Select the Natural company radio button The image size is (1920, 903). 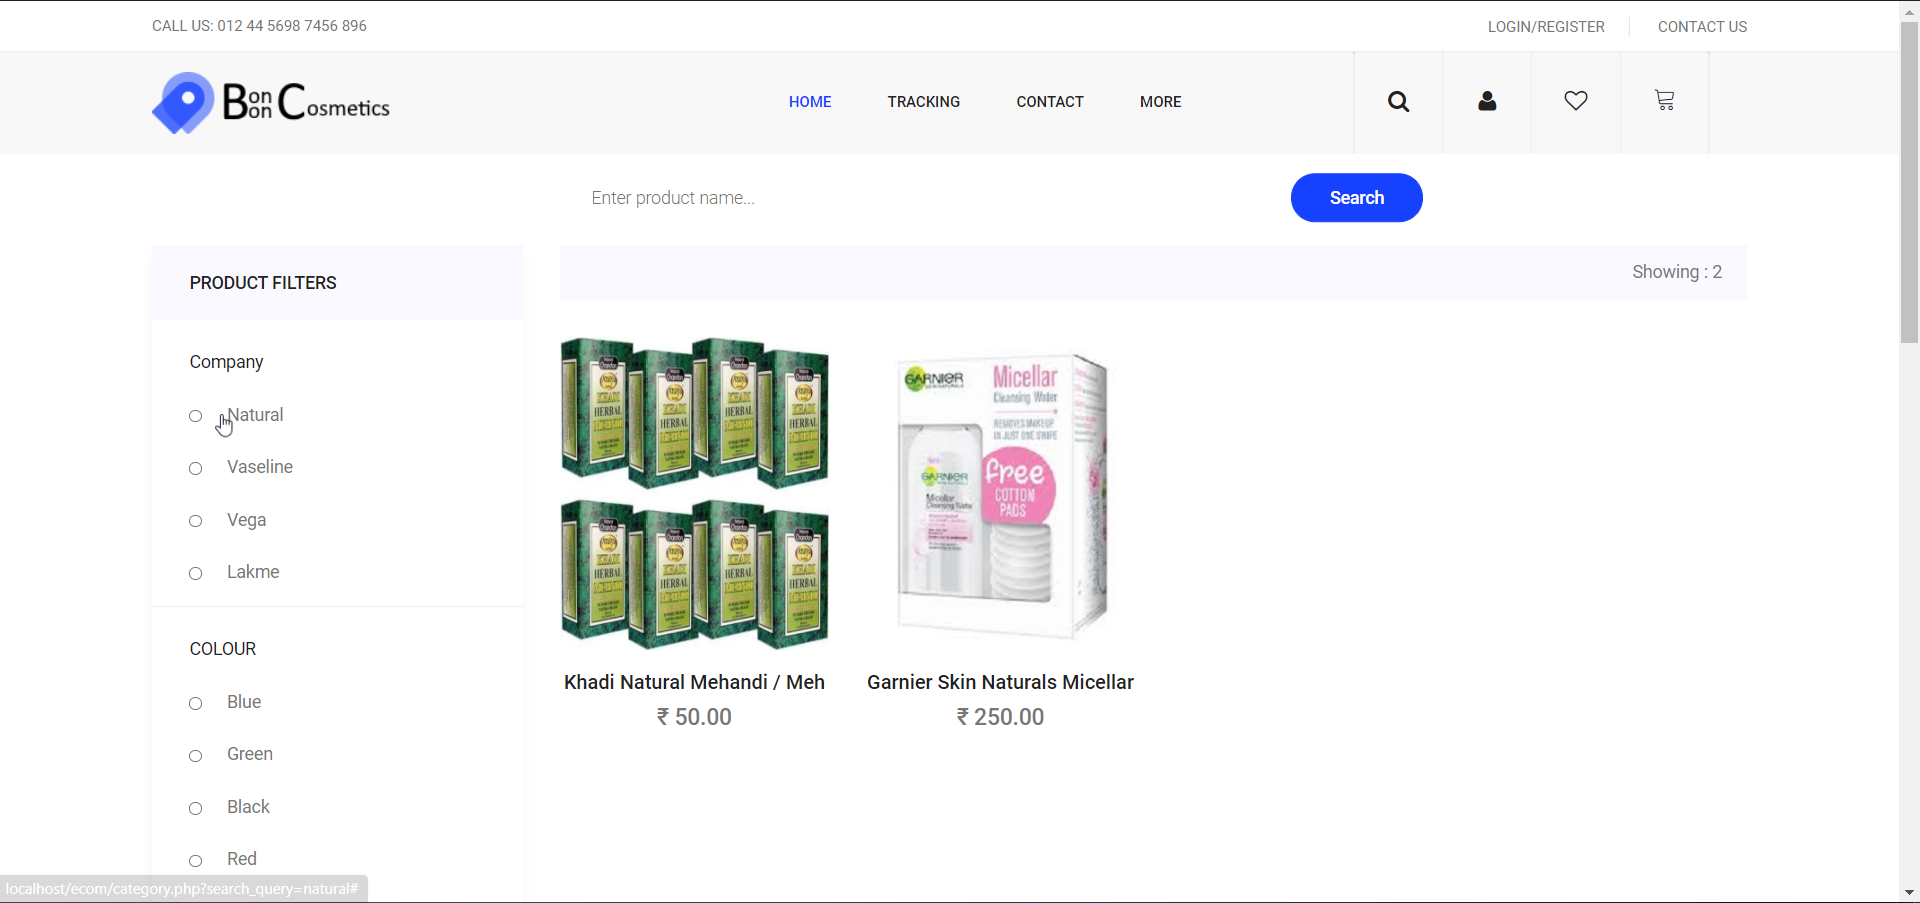point(196,416)
